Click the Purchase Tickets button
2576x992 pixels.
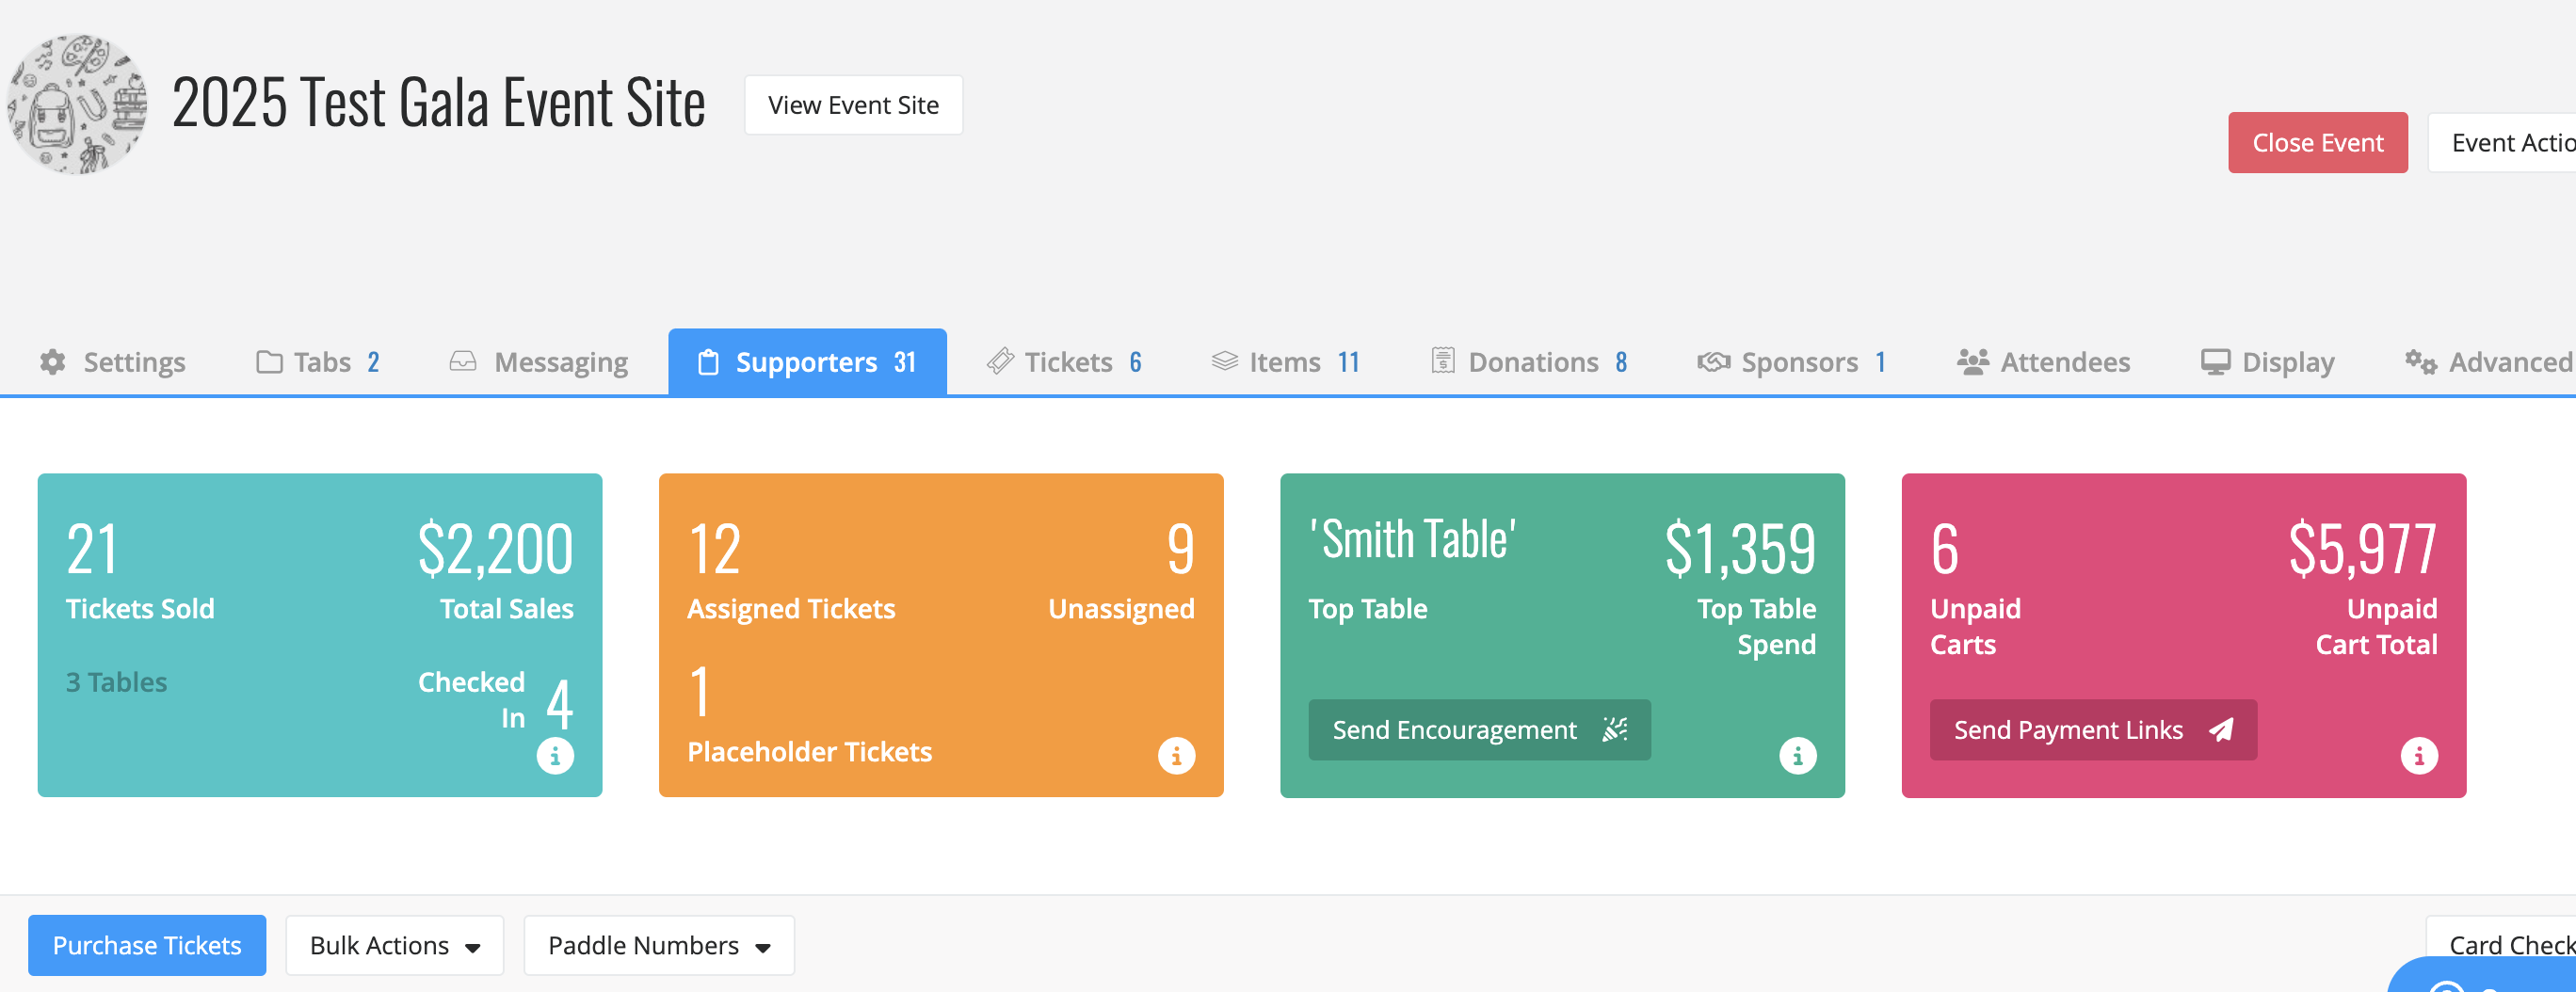point(147,945)
